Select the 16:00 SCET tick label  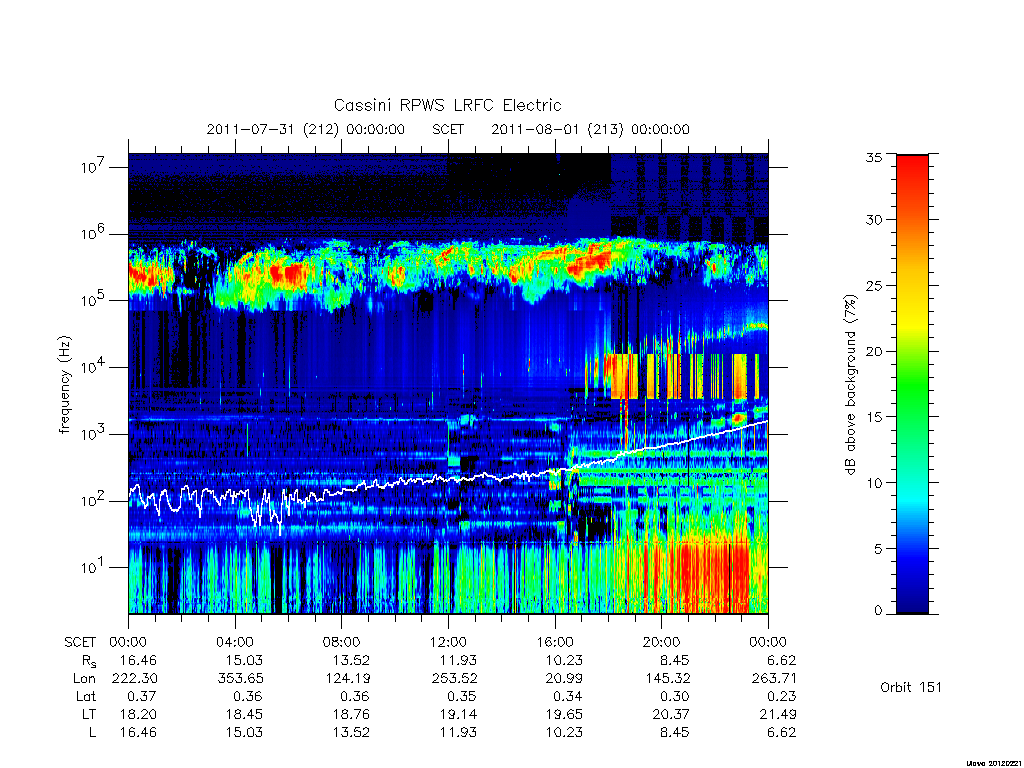pyautogui.click(x=554, y=642)
